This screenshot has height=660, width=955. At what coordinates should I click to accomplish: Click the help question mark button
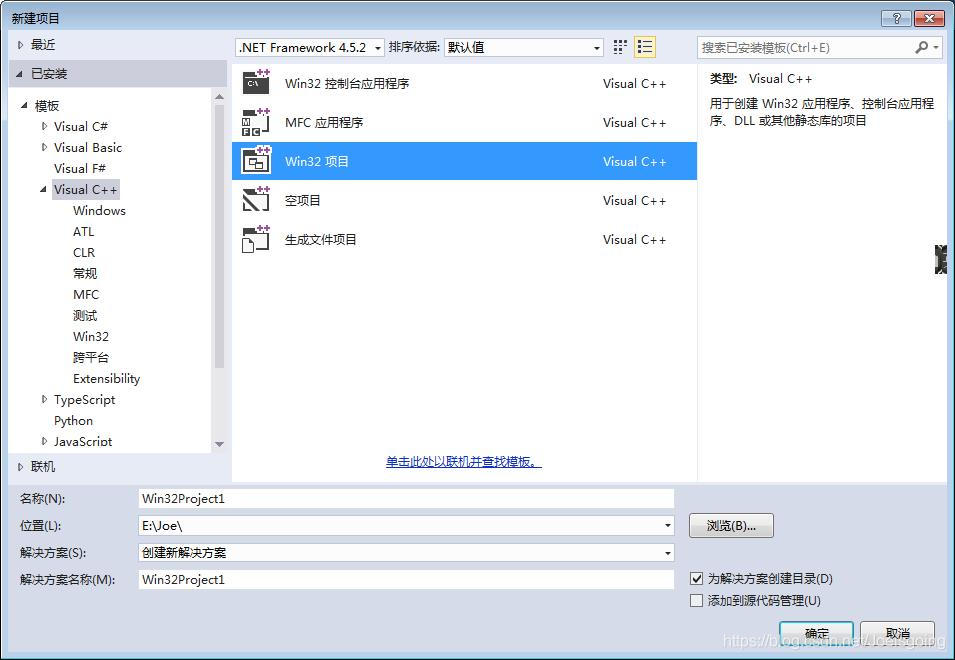pos(897,18)
